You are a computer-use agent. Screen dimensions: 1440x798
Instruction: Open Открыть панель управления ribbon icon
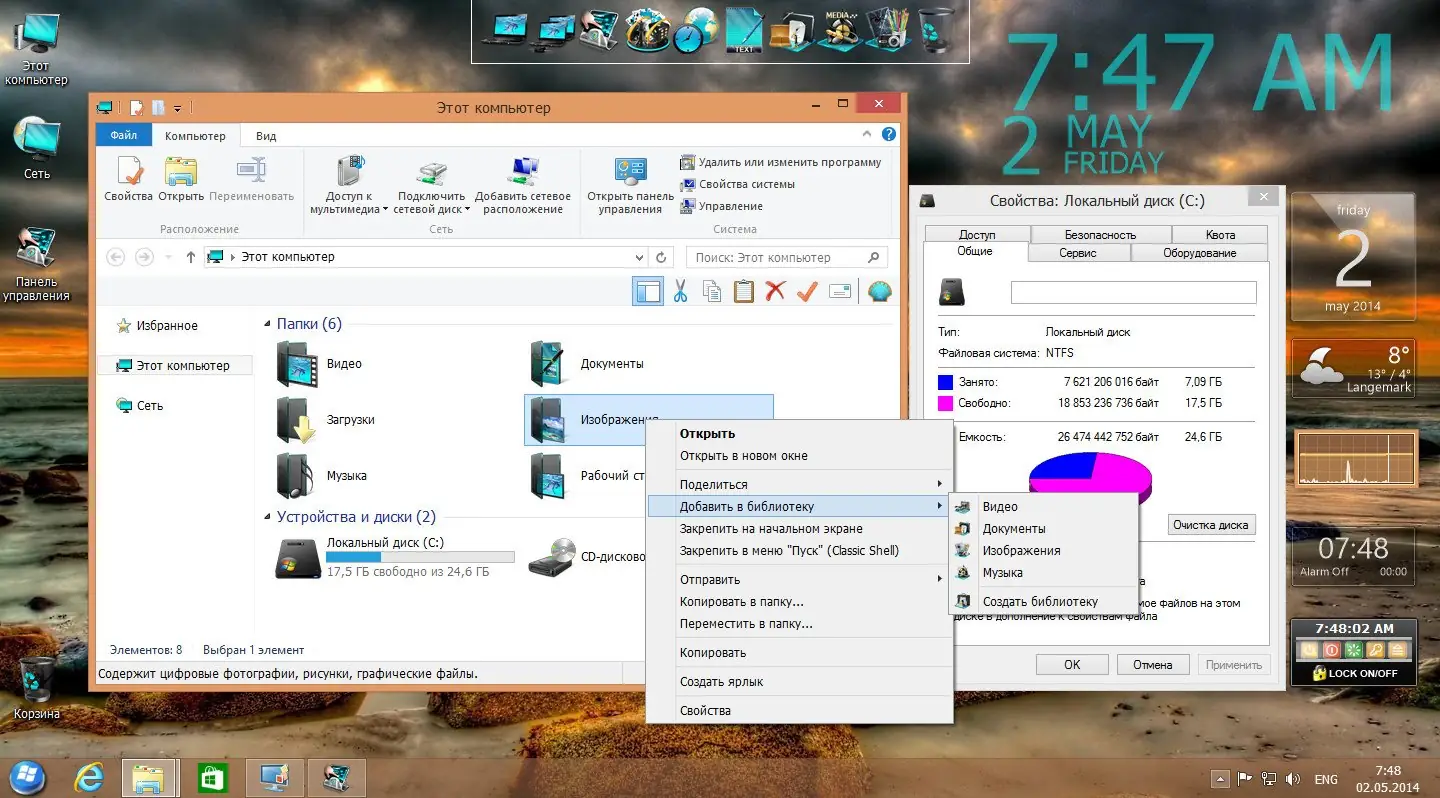[x=631, y=186]
